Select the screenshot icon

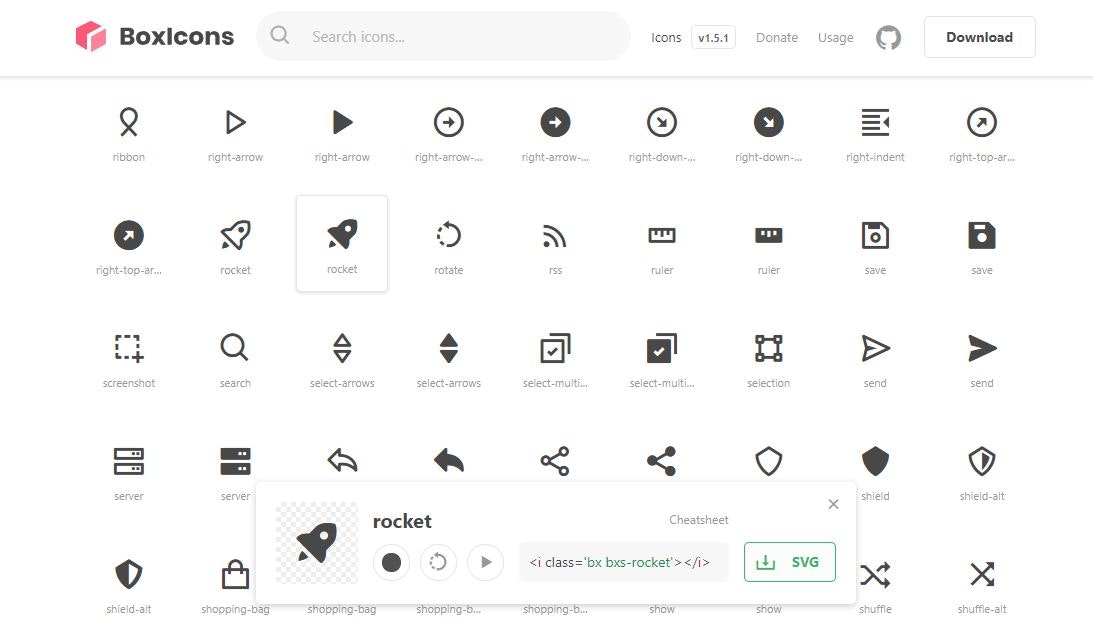[x=128, y=347]
